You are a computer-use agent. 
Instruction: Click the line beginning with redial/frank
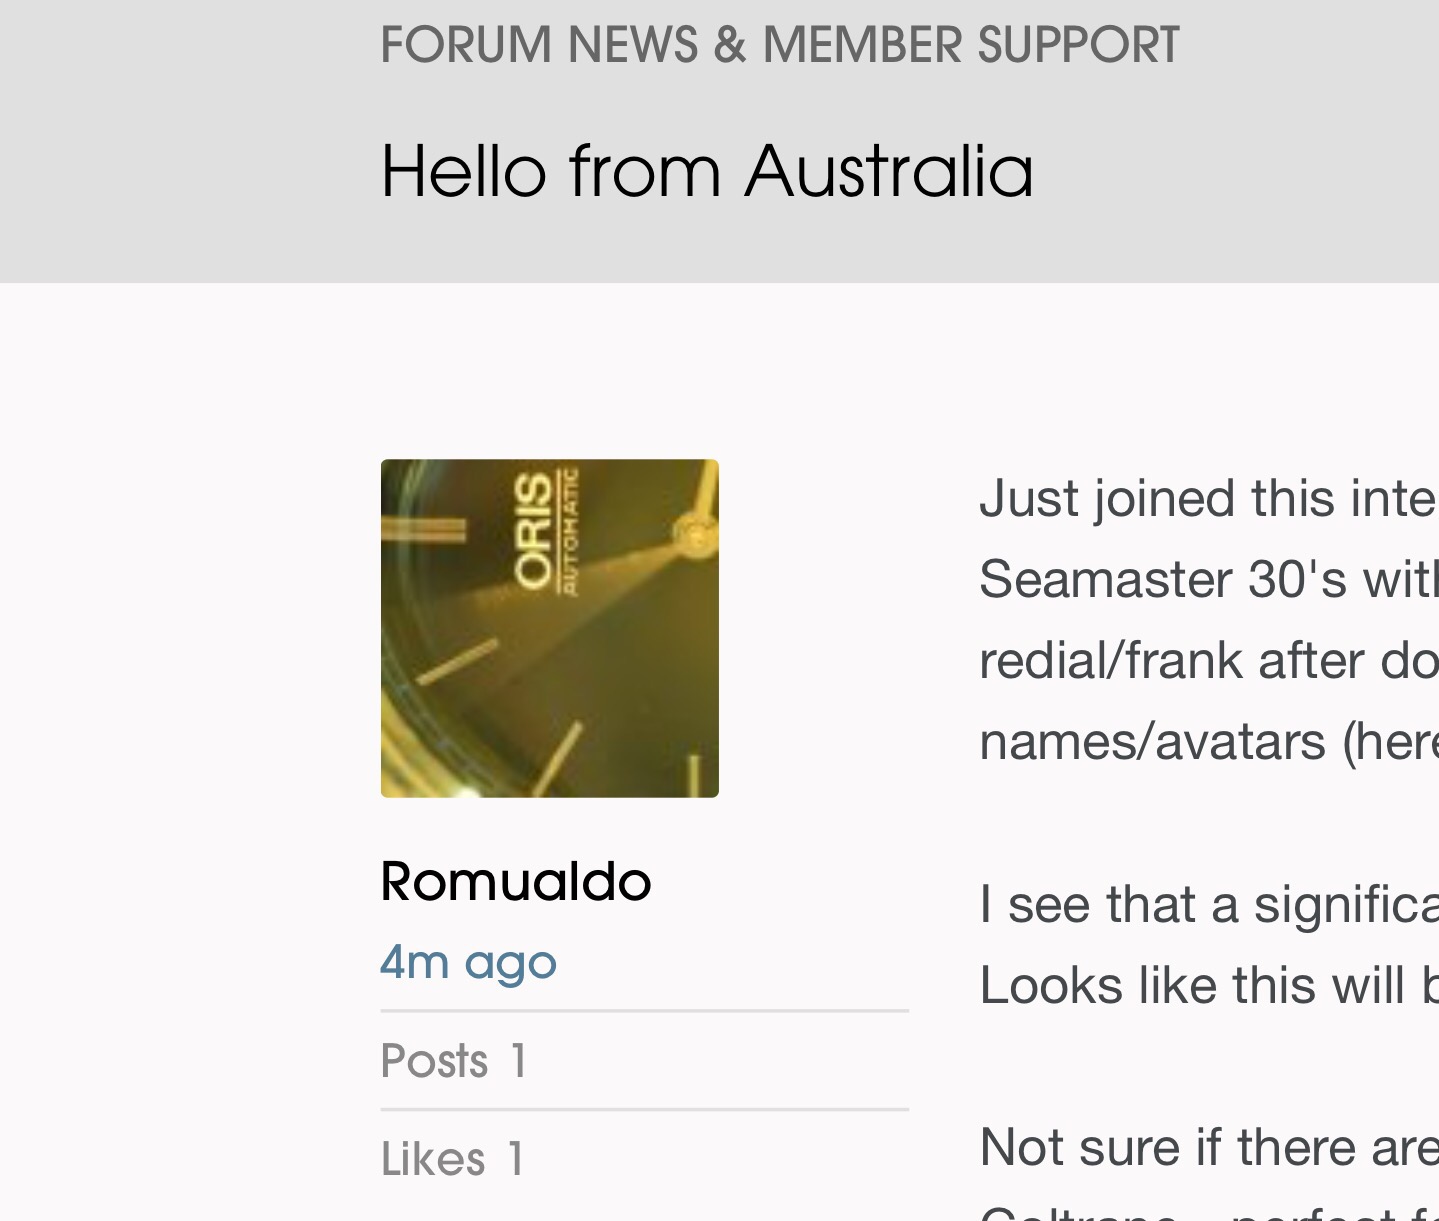[x=1207, y=660]
